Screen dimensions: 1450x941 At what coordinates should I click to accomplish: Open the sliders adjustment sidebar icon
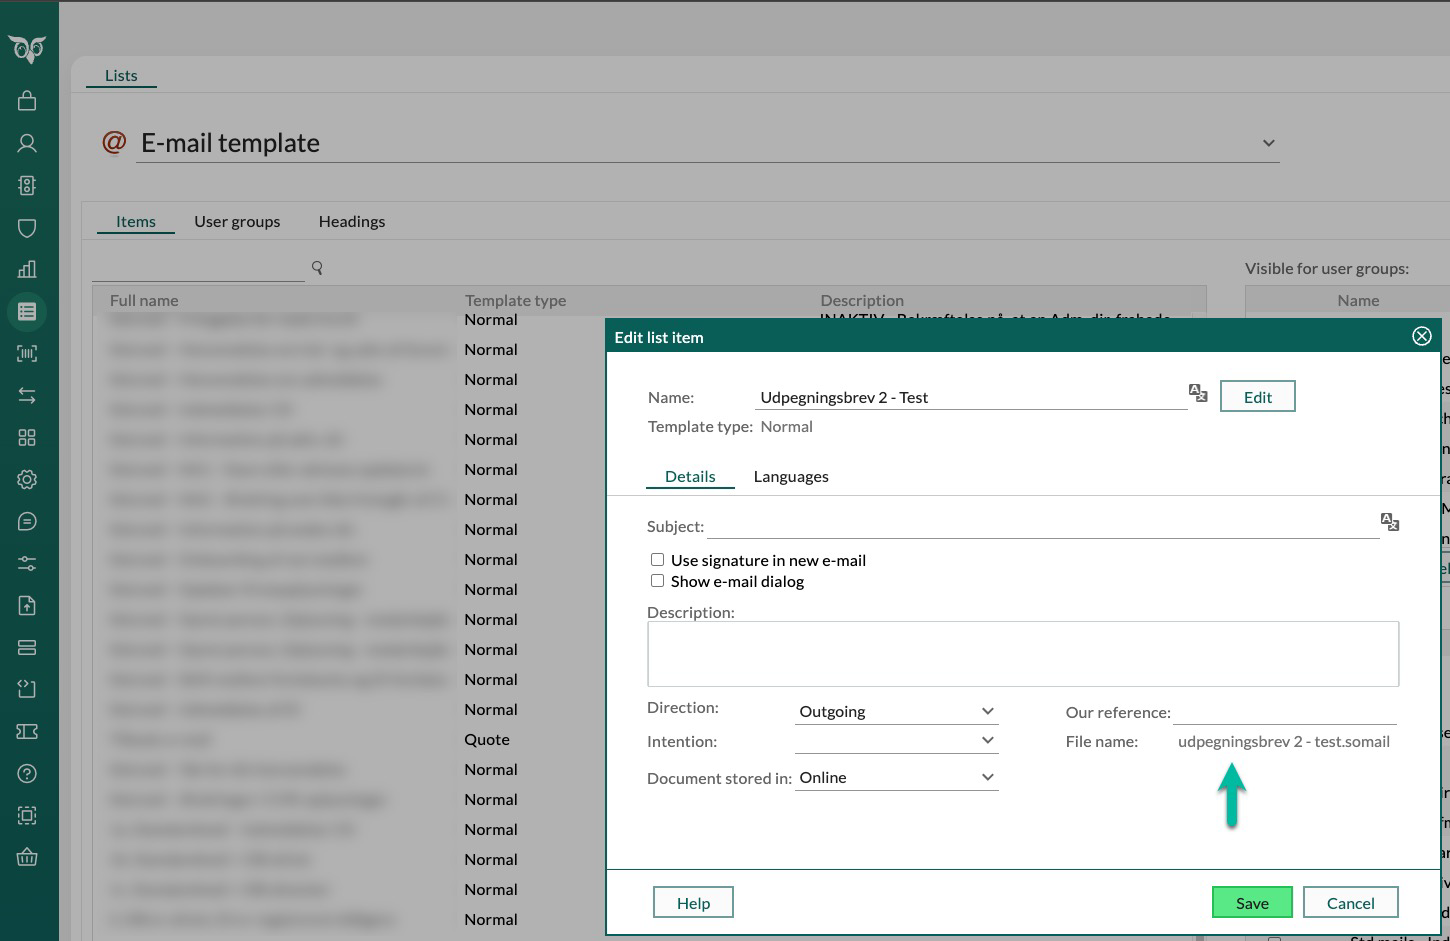click(27, 564)
